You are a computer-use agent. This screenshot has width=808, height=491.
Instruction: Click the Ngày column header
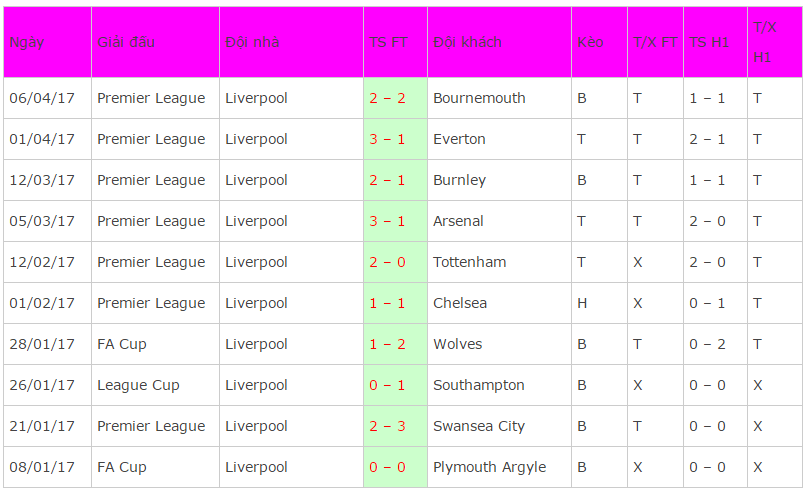click(47, 42)
